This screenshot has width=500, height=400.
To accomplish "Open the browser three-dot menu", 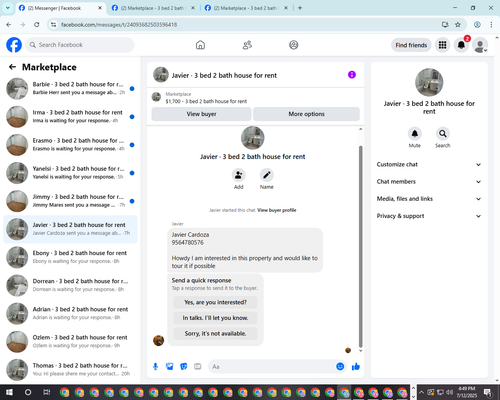I will coord(491,24).
